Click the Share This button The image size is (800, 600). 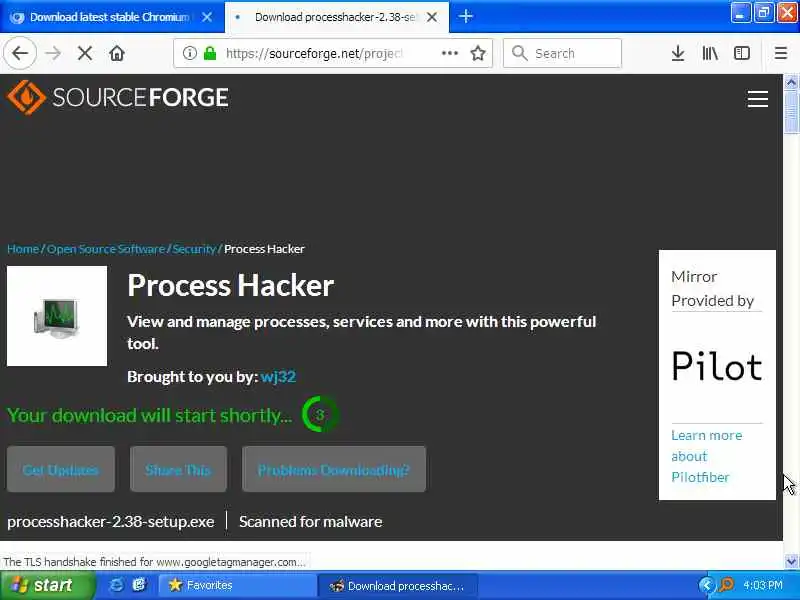tap(178, 469)
